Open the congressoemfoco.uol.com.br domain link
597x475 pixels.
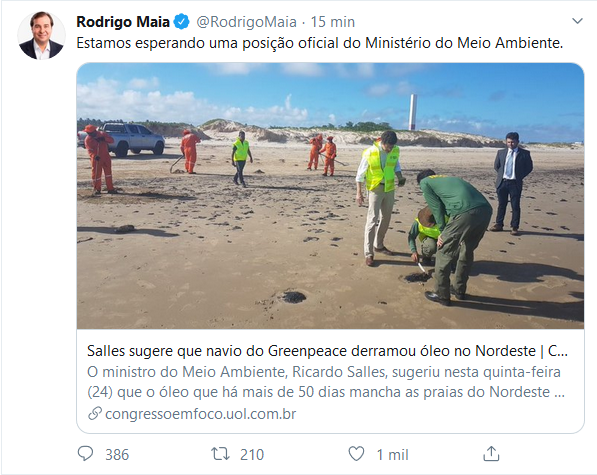(201, 414)
